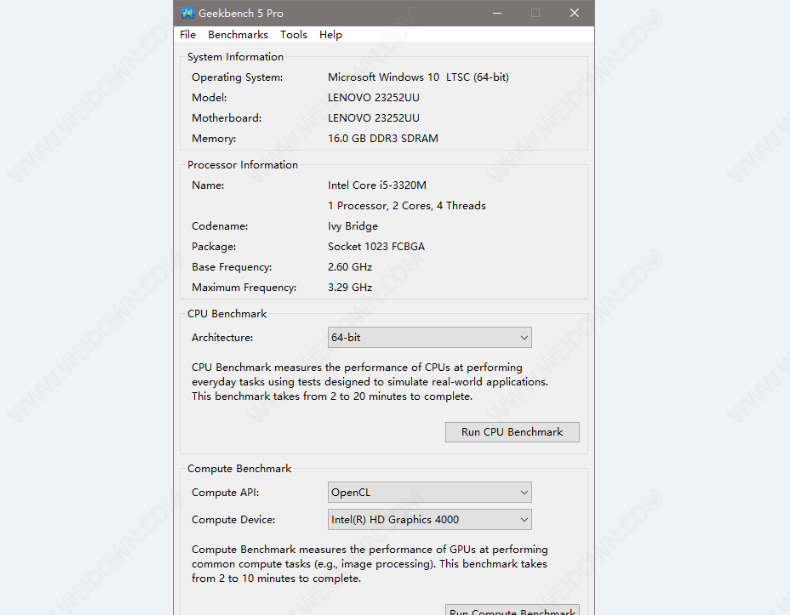
Task: Click the Base Frequency label
Action: (232, 267)
